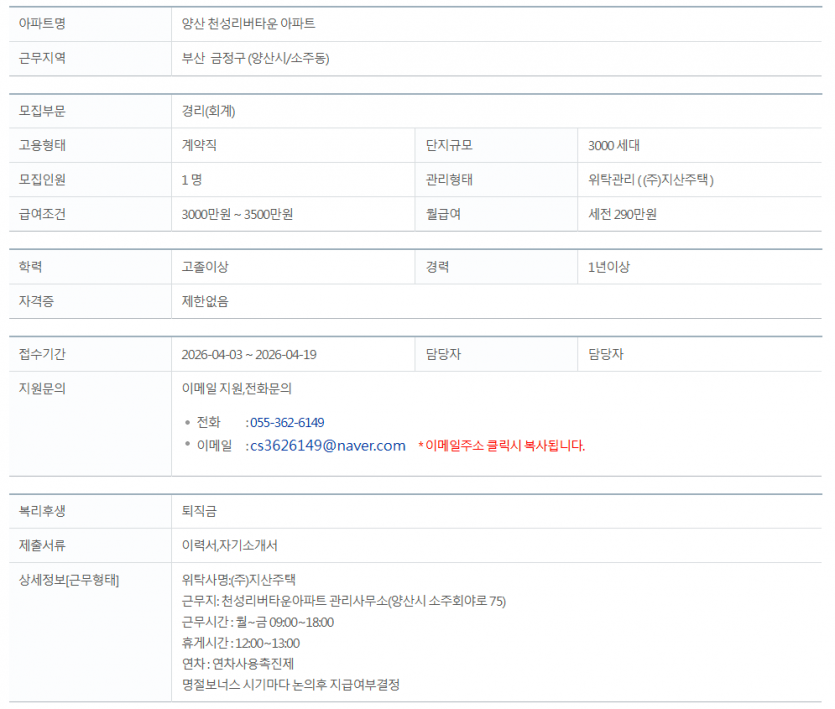This screenshot has width=835, height=709.
Task: Click the 계약직 employment type value
Action: point(199,145)
